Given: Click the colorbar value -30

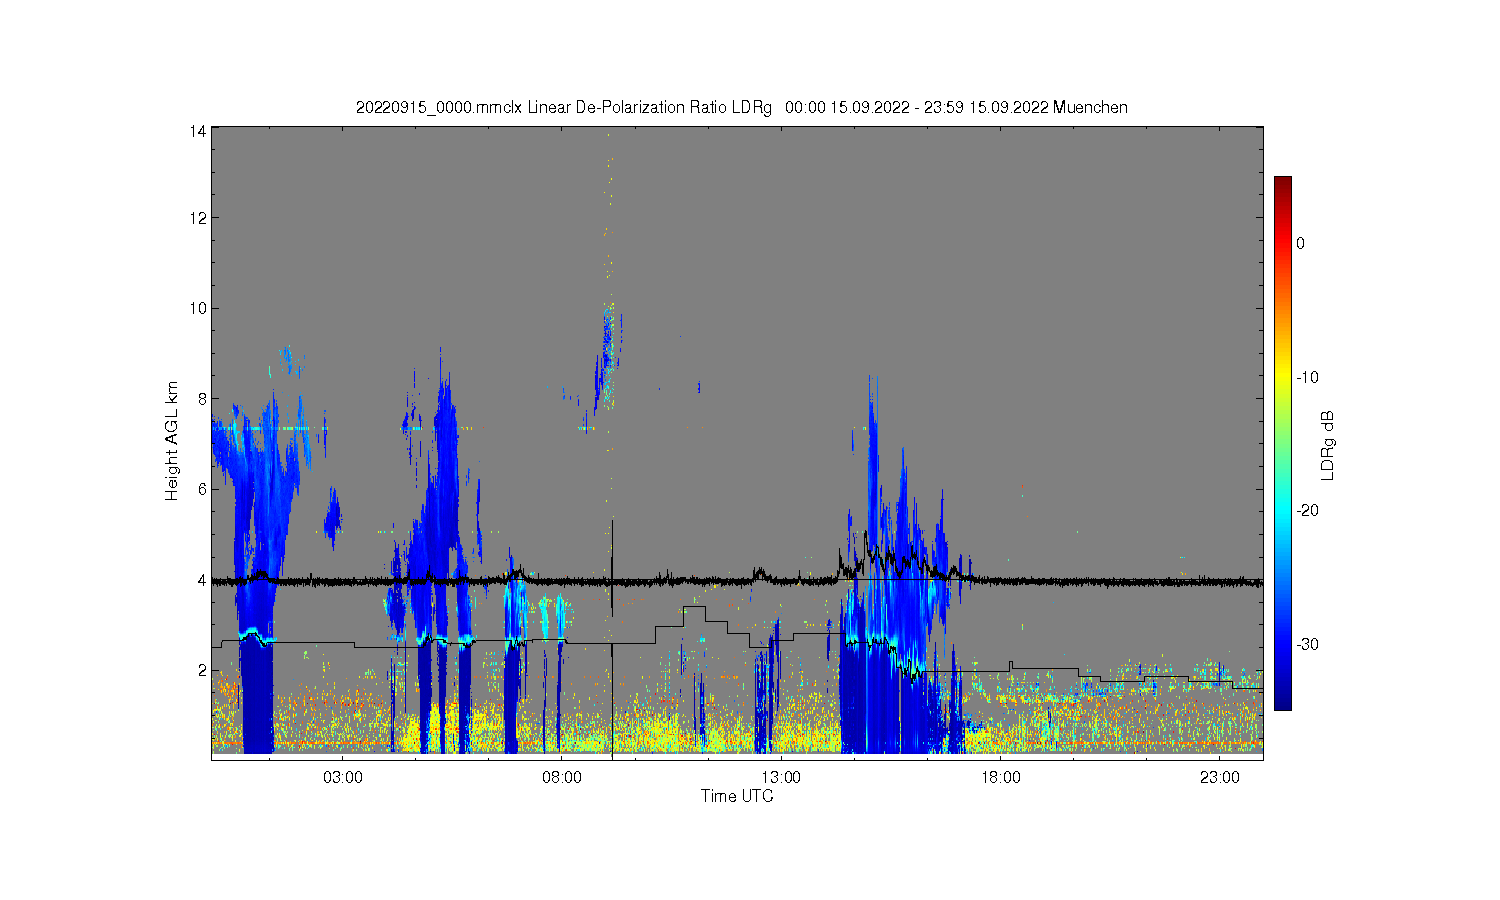Looking at the screenshot, I should 1307,644.
